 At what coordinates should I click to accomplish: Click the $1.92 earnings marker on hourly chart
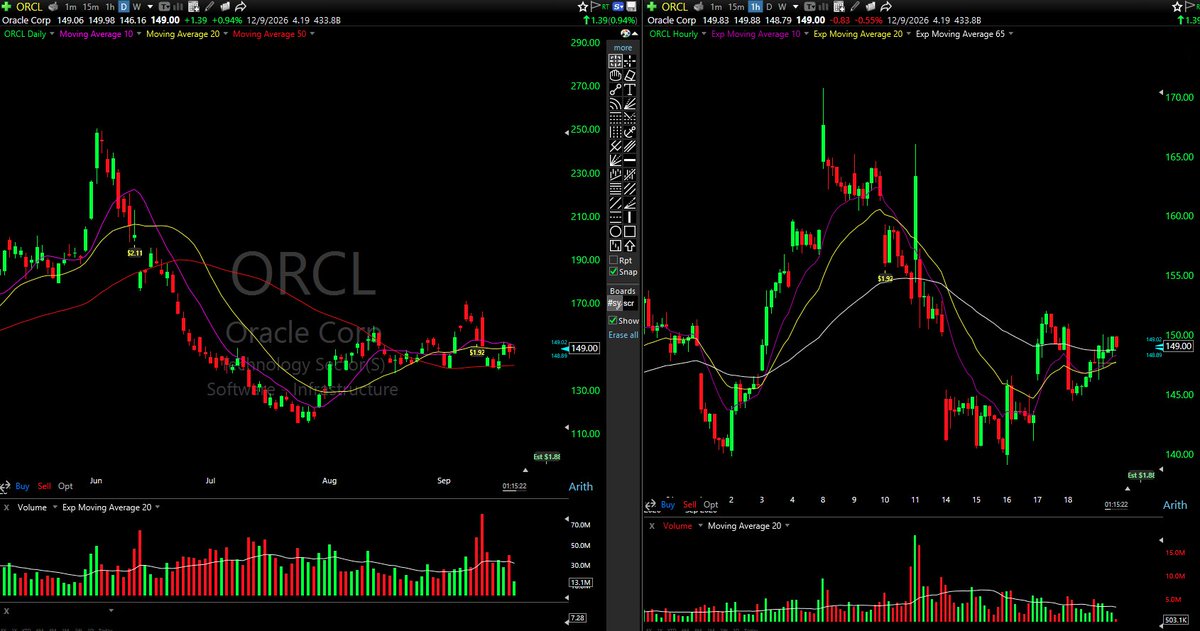coord(885,279)
